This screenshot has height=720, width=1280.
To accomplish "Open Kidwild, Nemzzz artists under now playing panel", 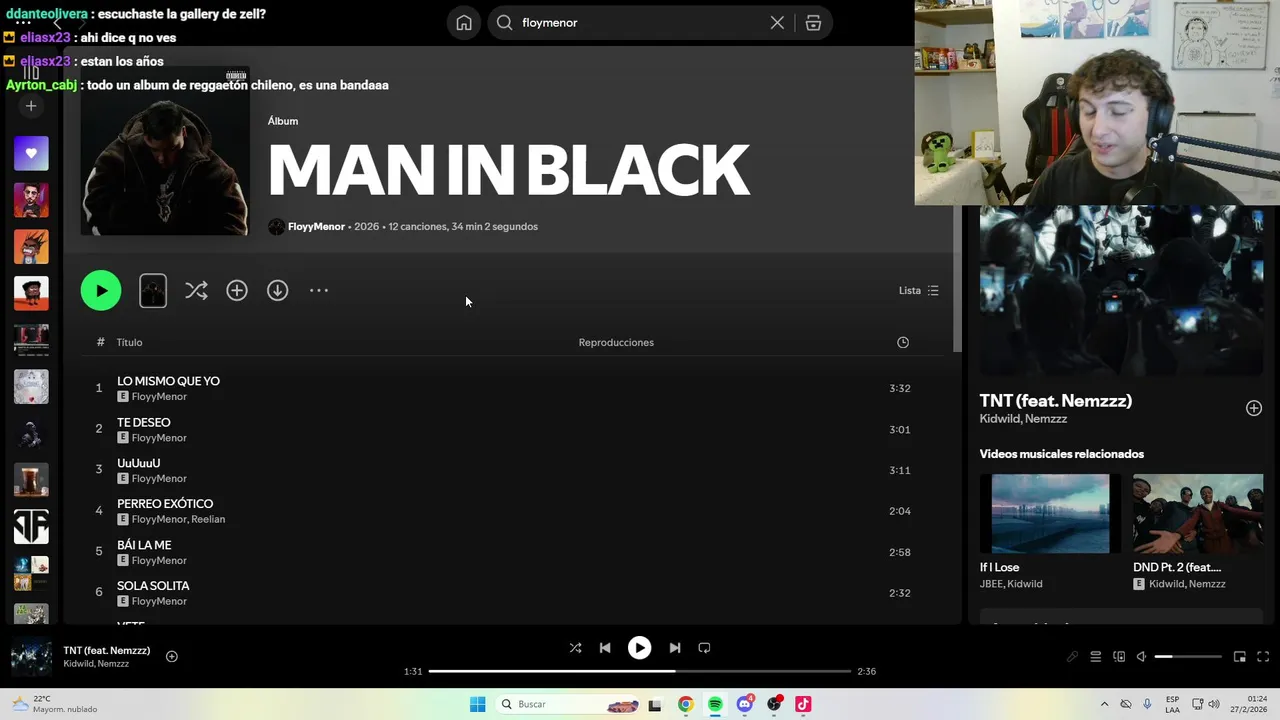I will point(1023,419).
